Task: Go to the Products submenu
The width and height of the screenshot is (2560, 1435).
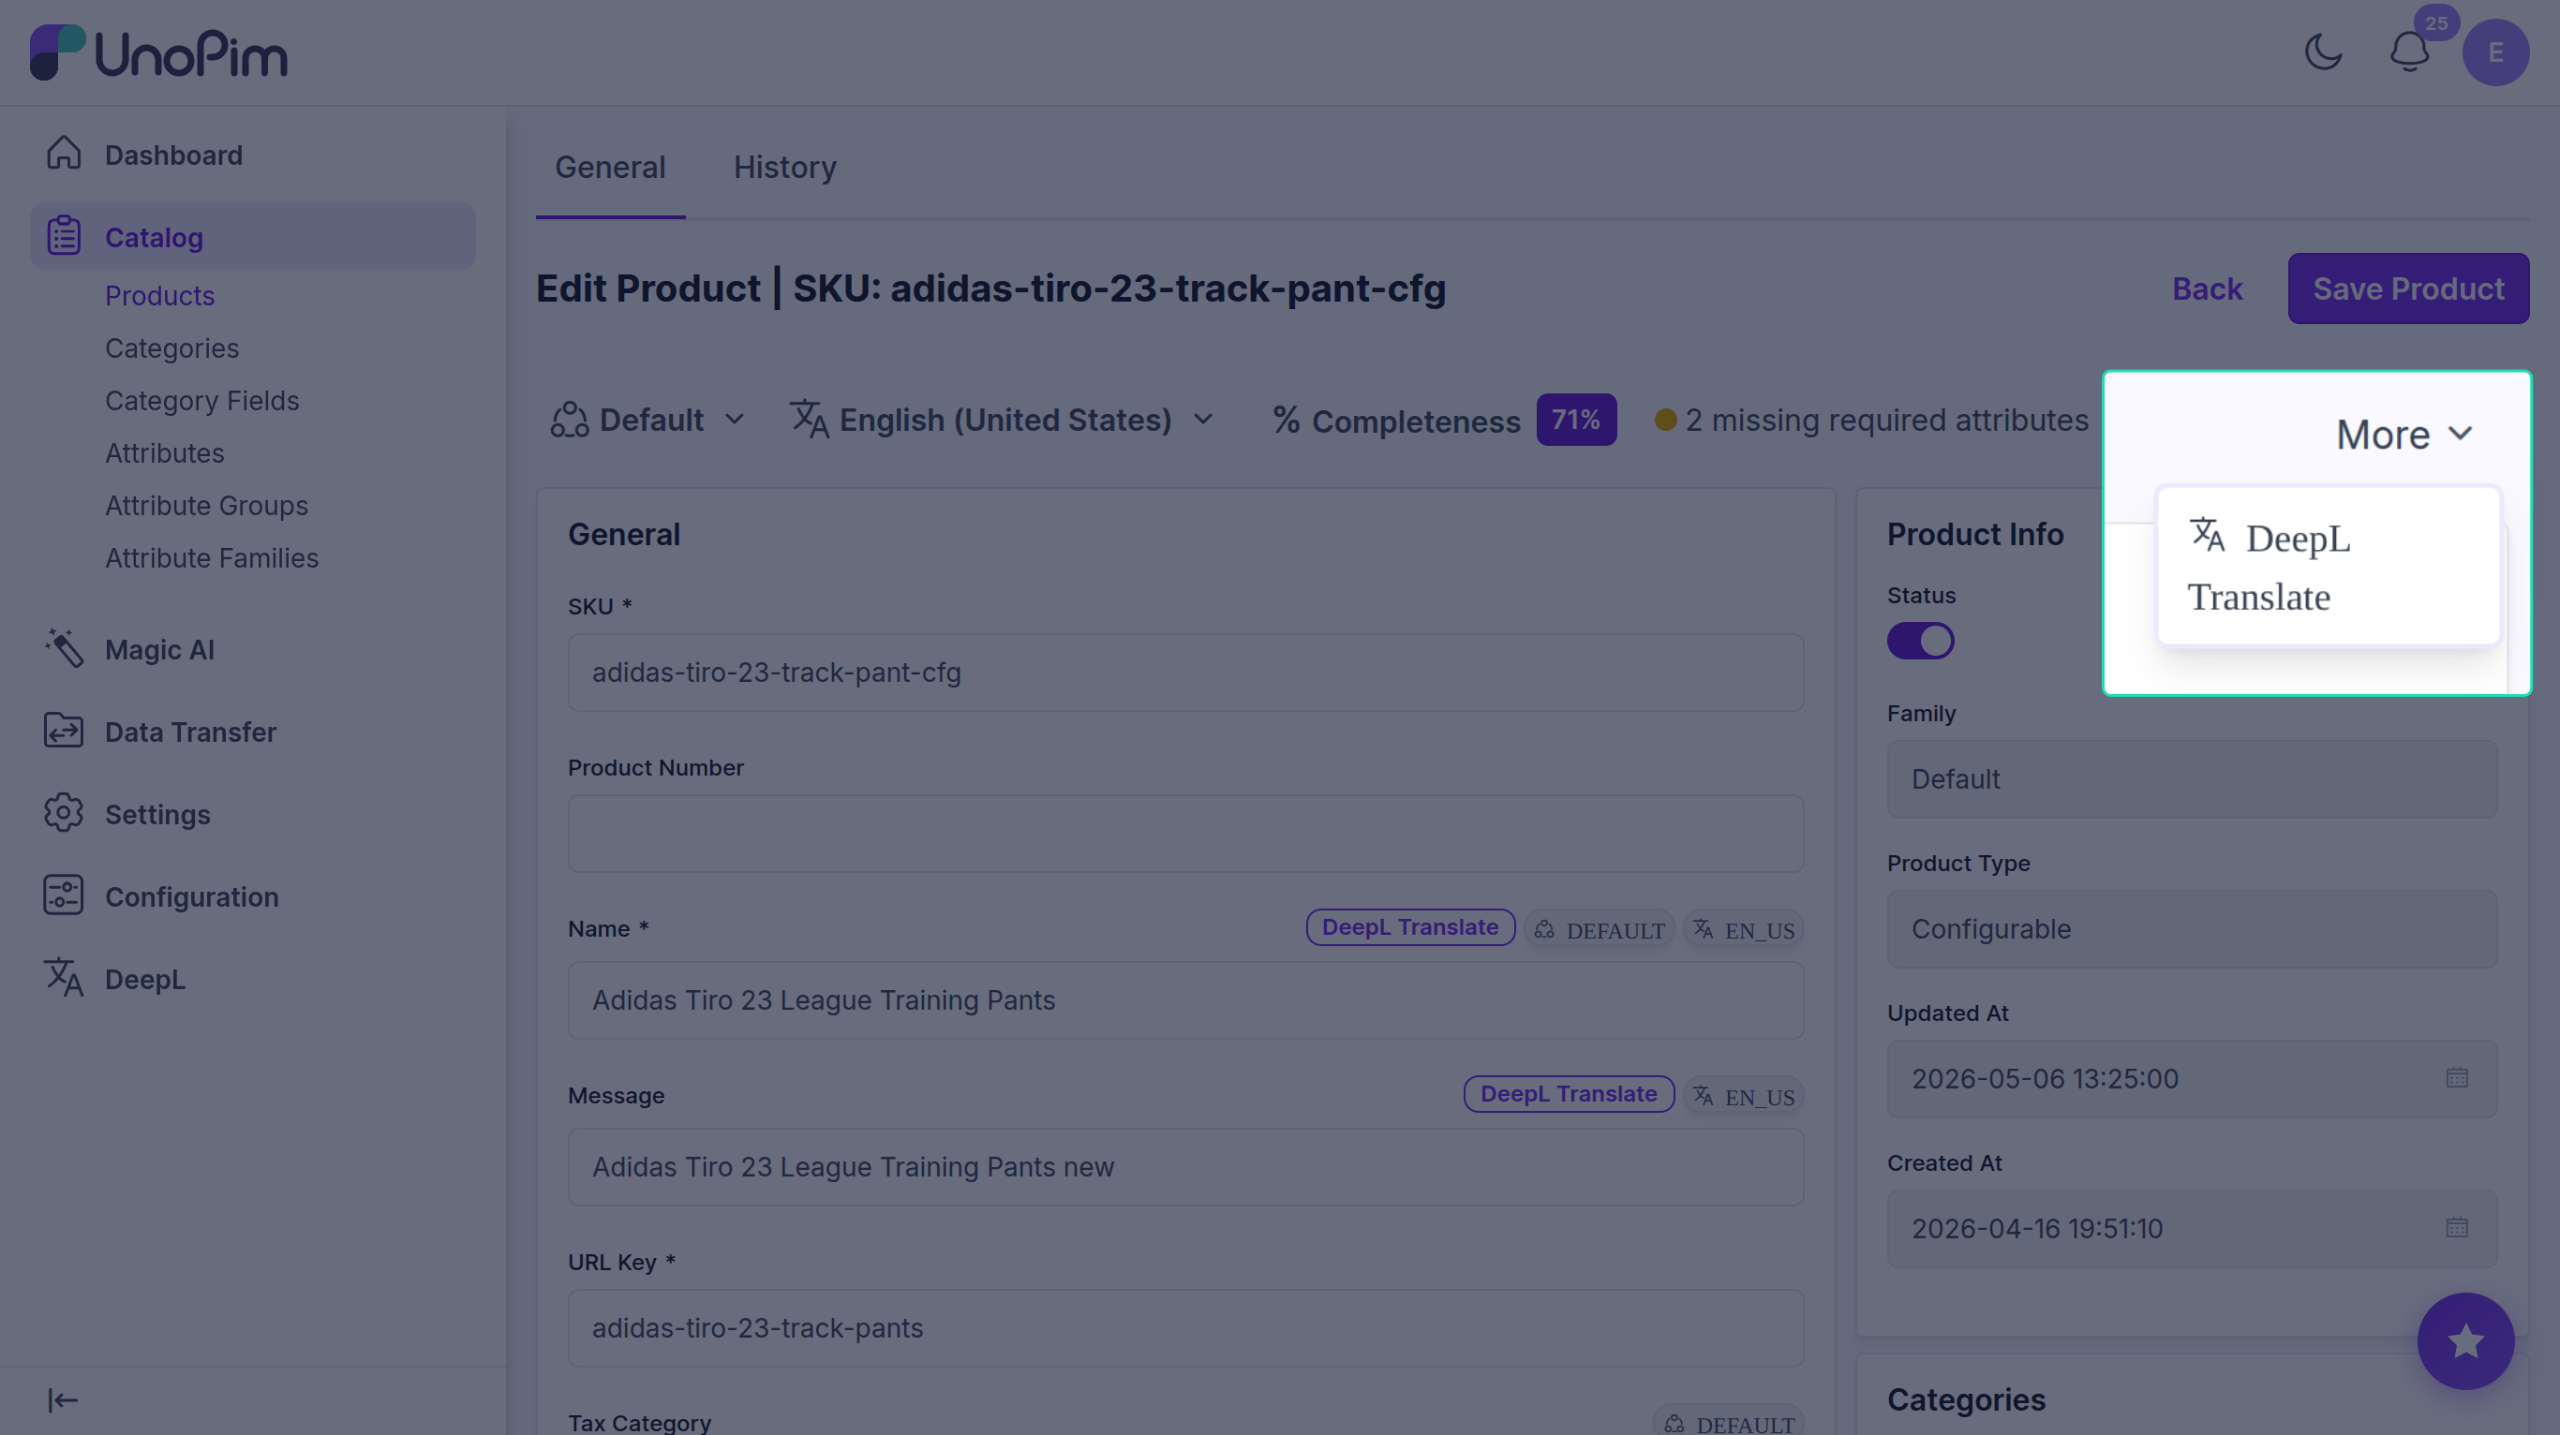Action: click(160, 296)
